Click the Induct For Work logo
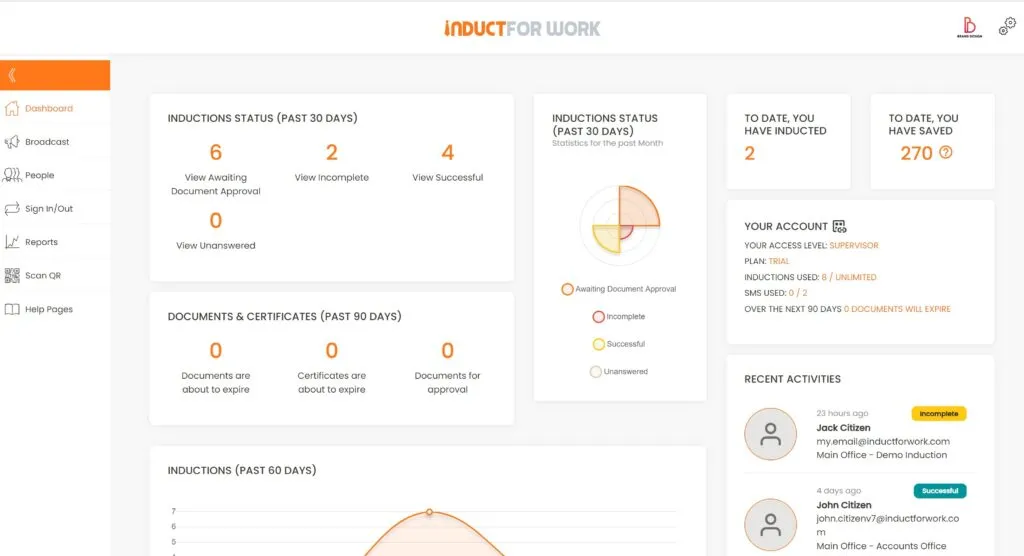1024x556 pixels. point(522,29)
